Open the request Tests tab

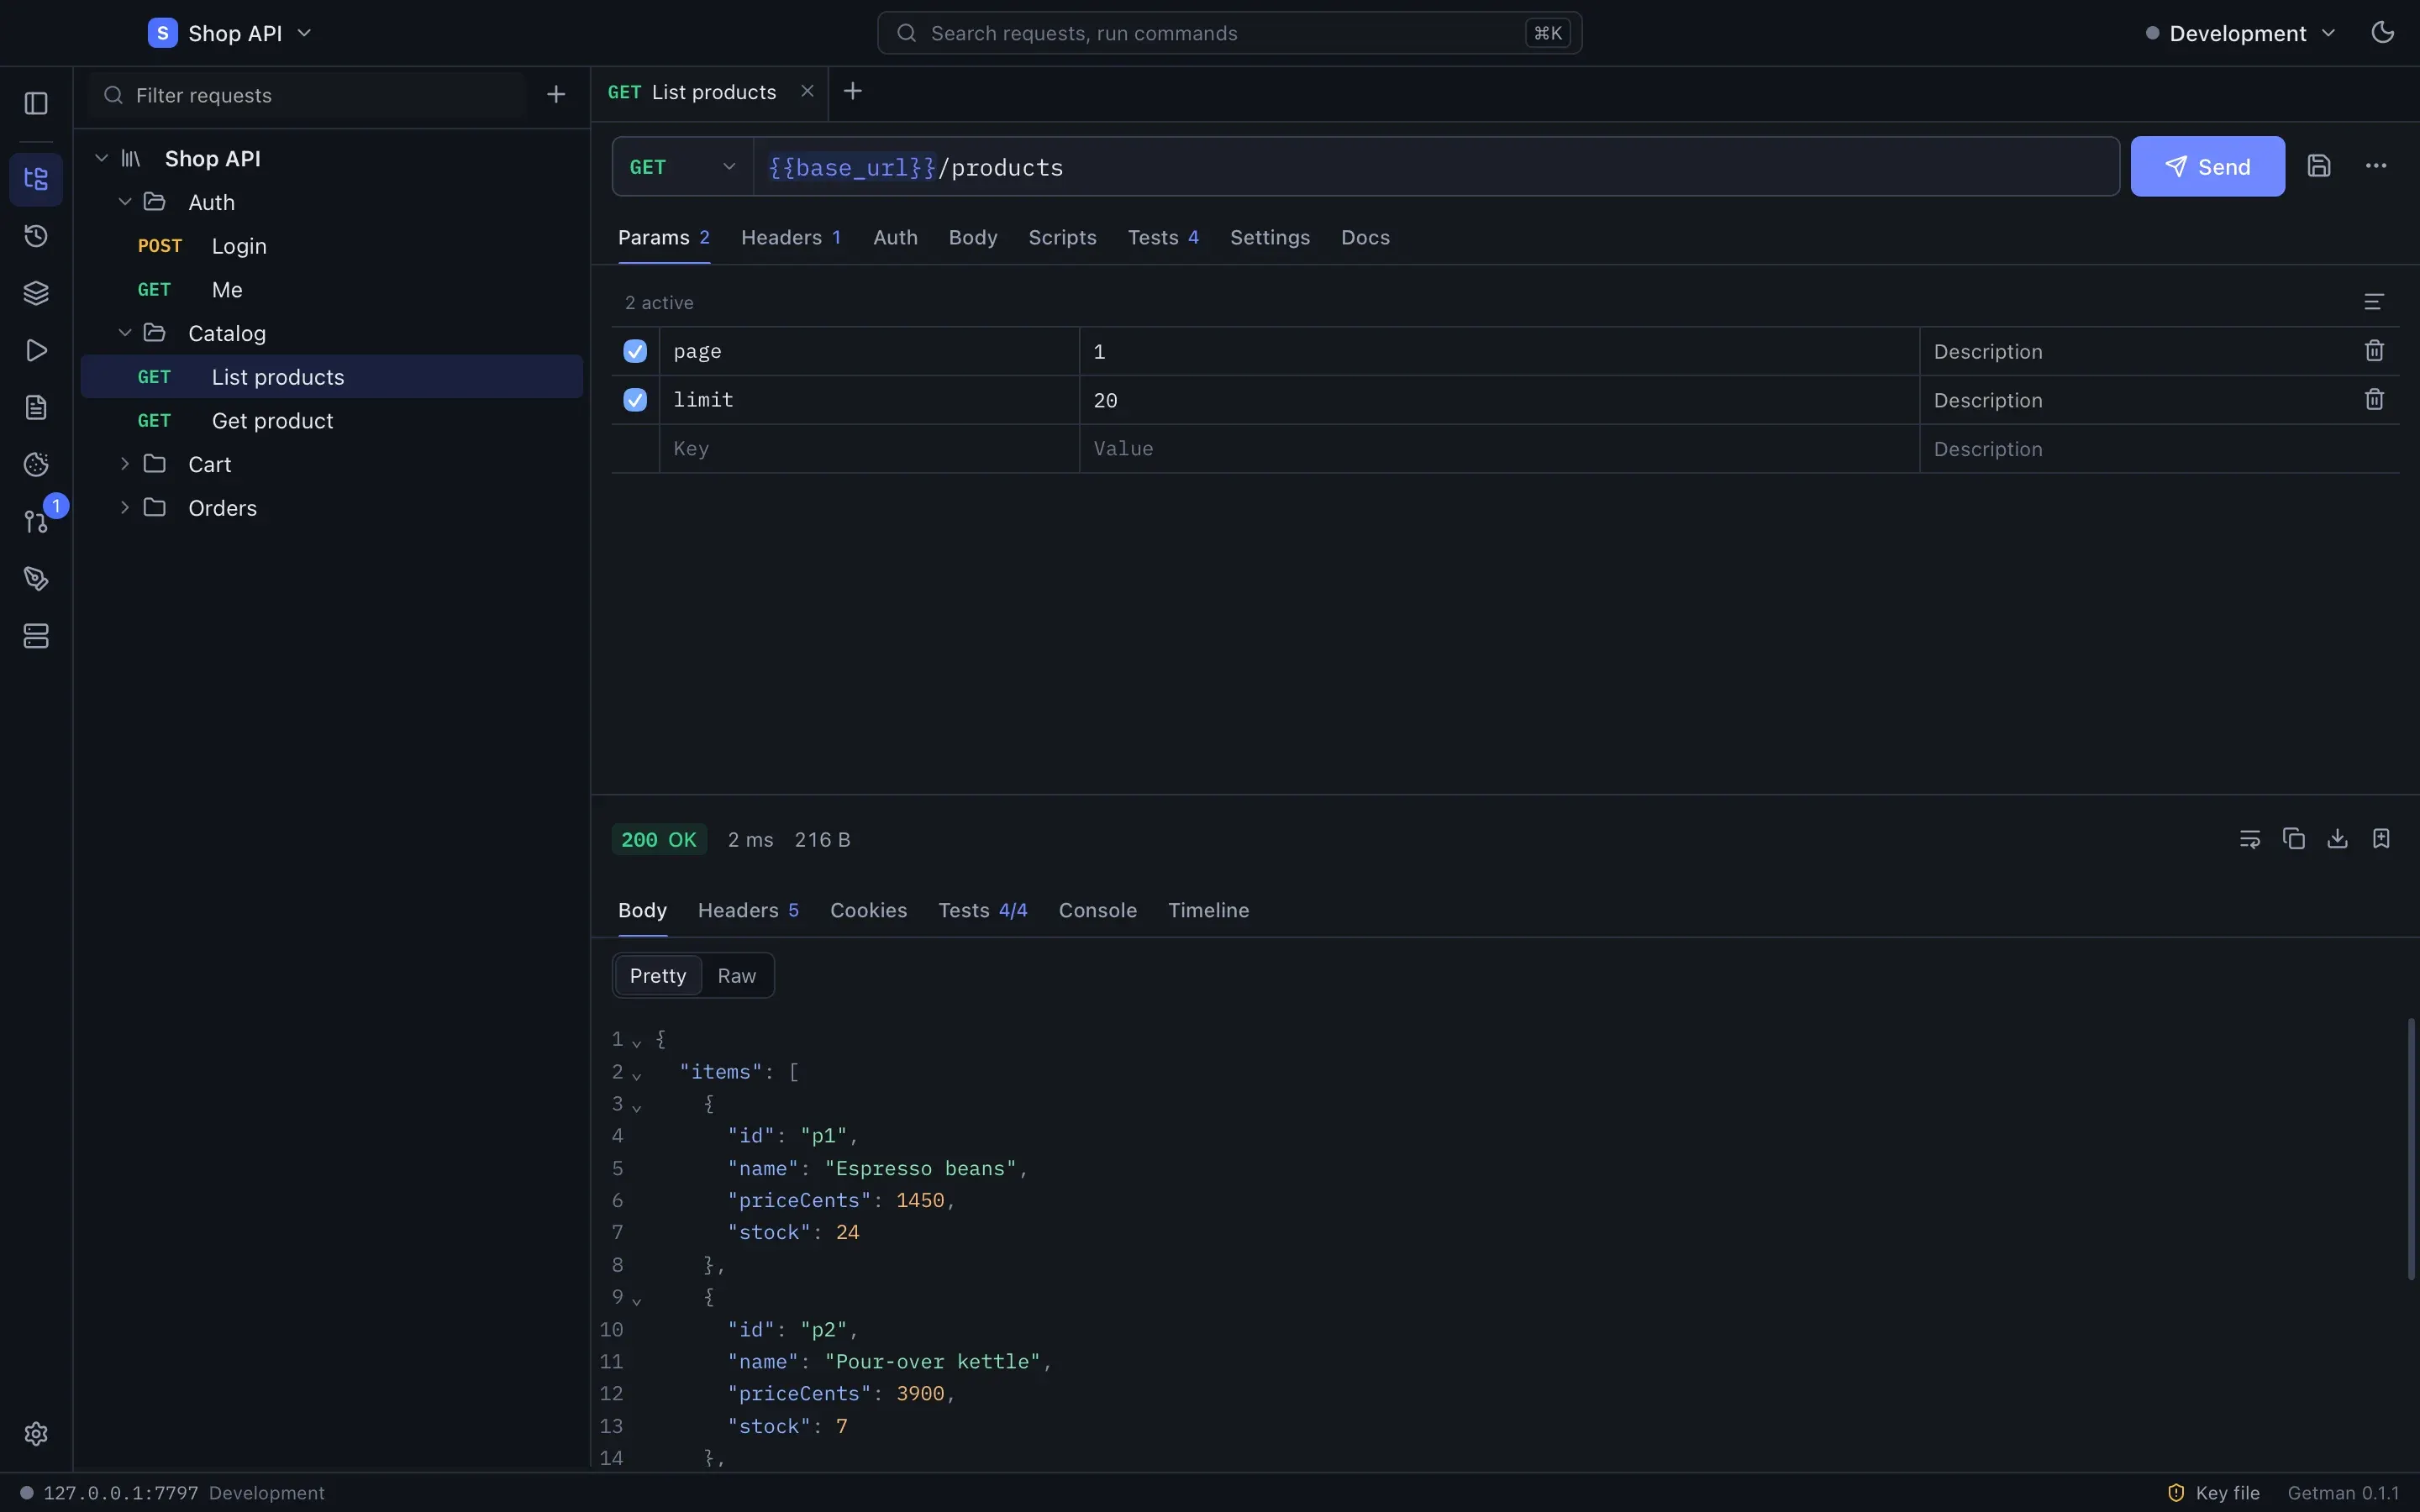click(1163, 237)
